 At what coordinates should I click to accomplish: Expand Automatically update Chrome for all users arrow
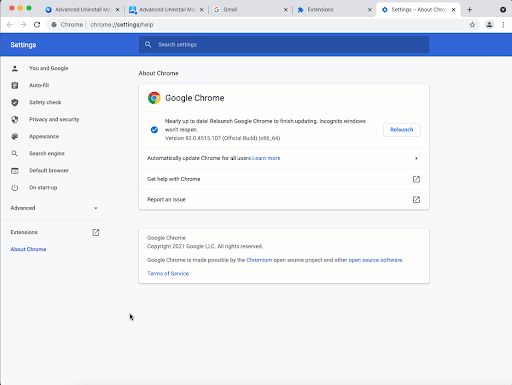point(416,158)
